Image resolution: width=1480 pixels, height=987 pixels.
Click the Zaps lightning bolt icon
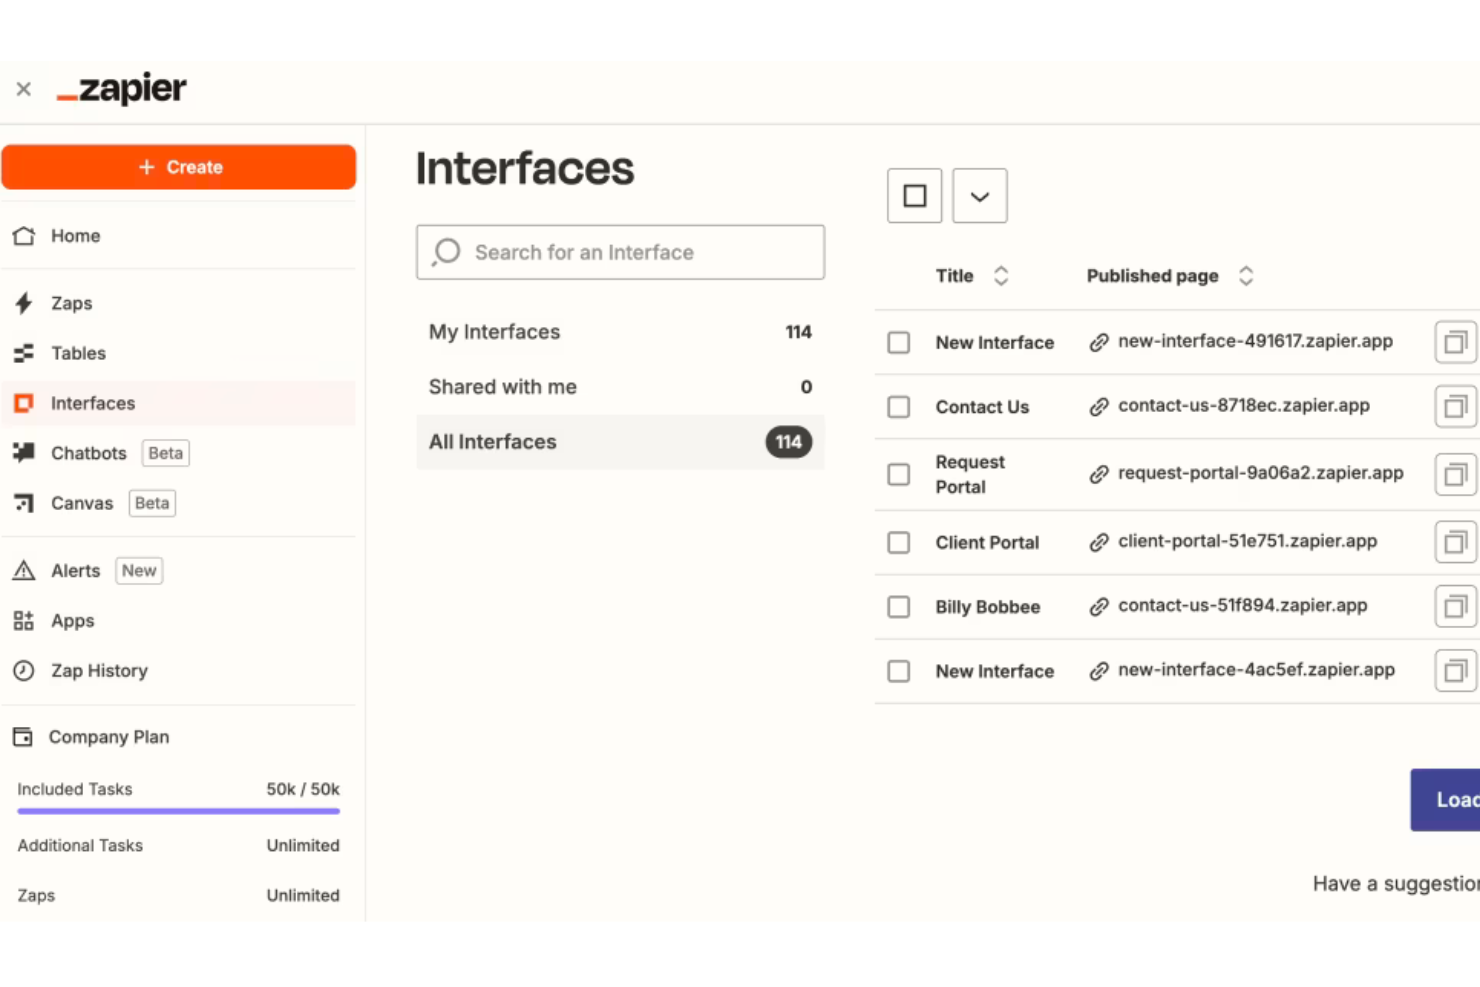pyautogui.click(x=24, y=303)
